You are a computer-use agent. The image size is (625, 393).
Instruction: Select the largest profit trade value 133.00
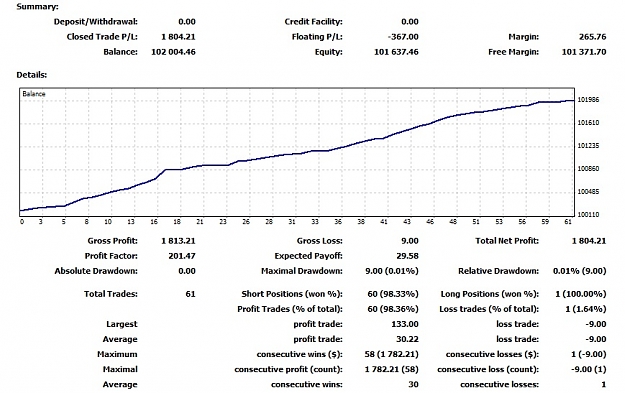click(x=405, y=325)
